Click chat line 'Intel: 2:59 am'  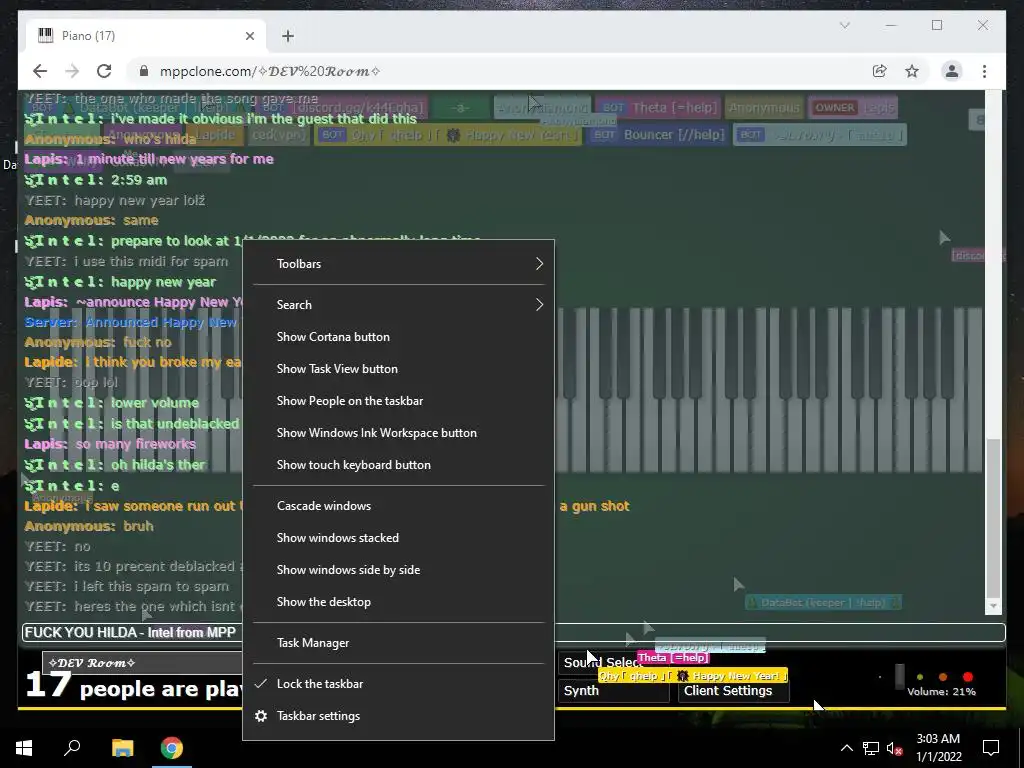click(96, 180)
